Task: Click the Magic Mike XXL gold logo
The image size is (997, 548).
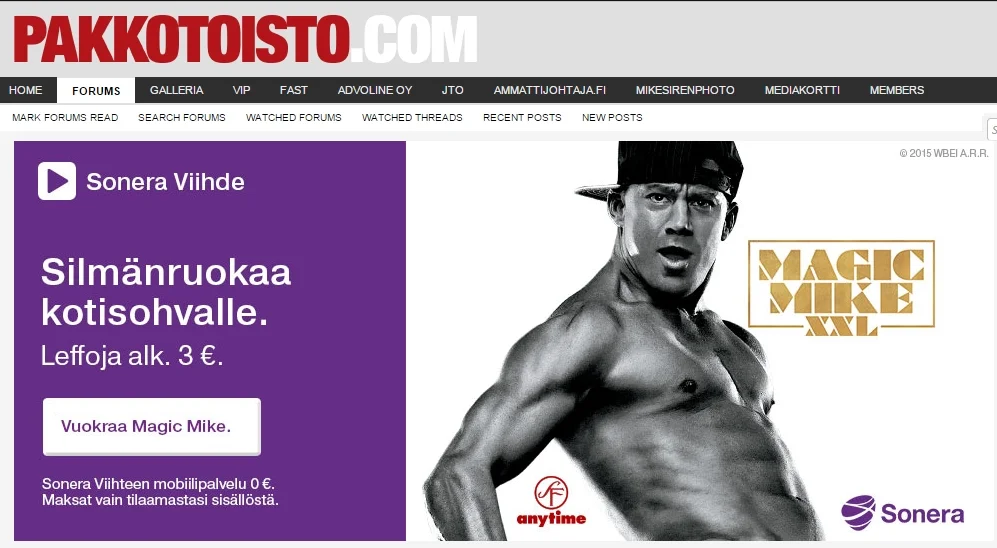Action: [x=841, y=288]
